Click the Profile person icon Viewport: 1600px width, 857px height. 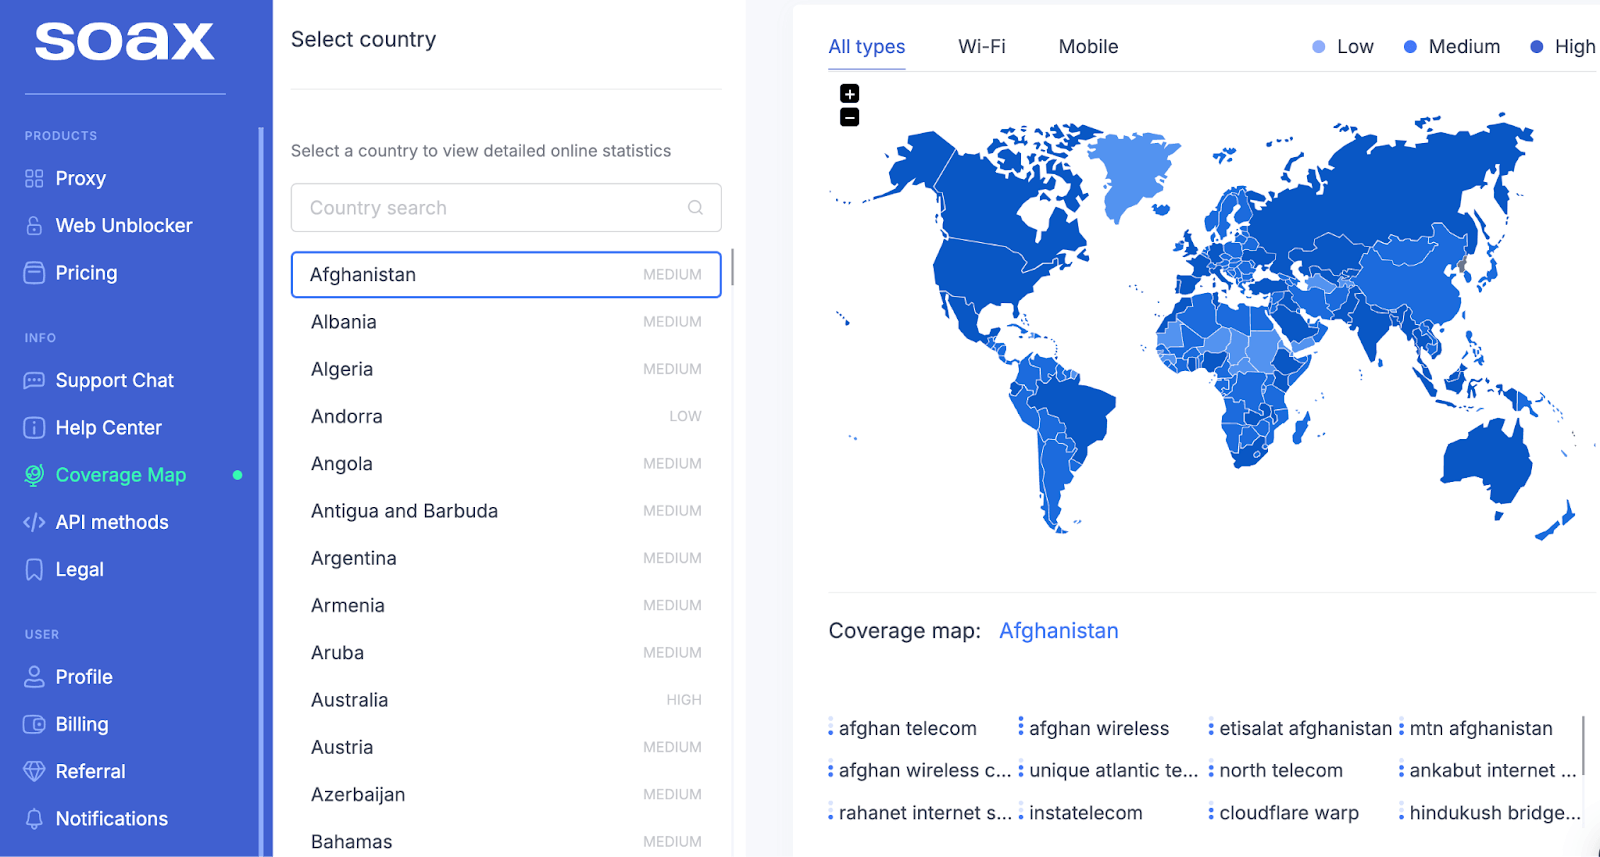click(x=34, y=677)
